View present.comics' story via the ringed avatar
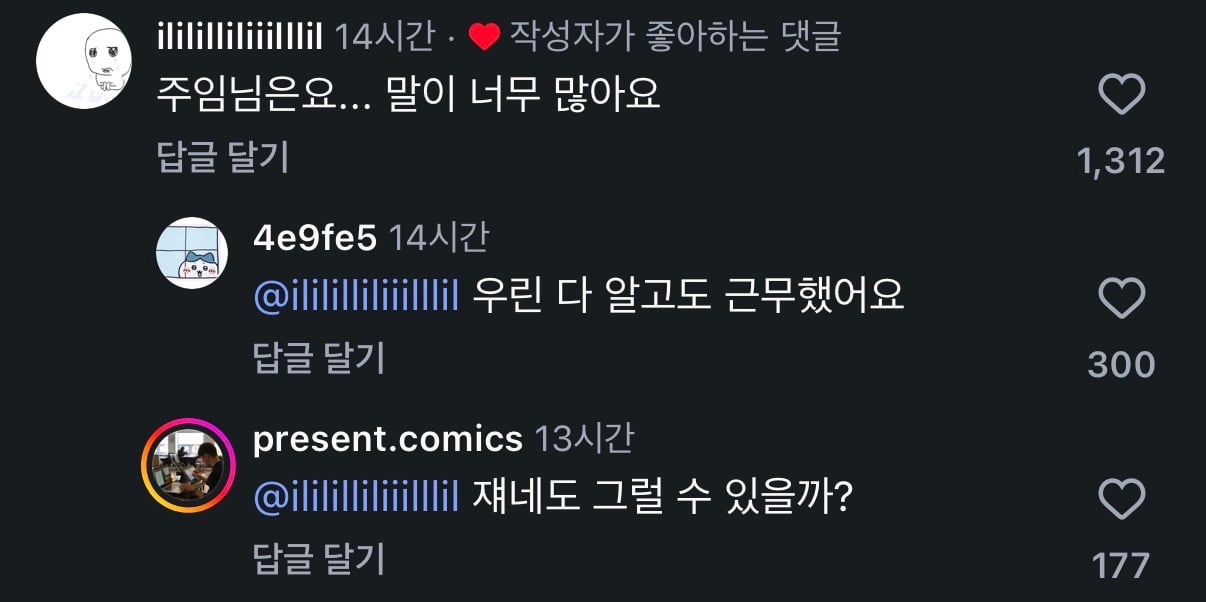Viewport: 1206px width, 602px height. point(189,466)
